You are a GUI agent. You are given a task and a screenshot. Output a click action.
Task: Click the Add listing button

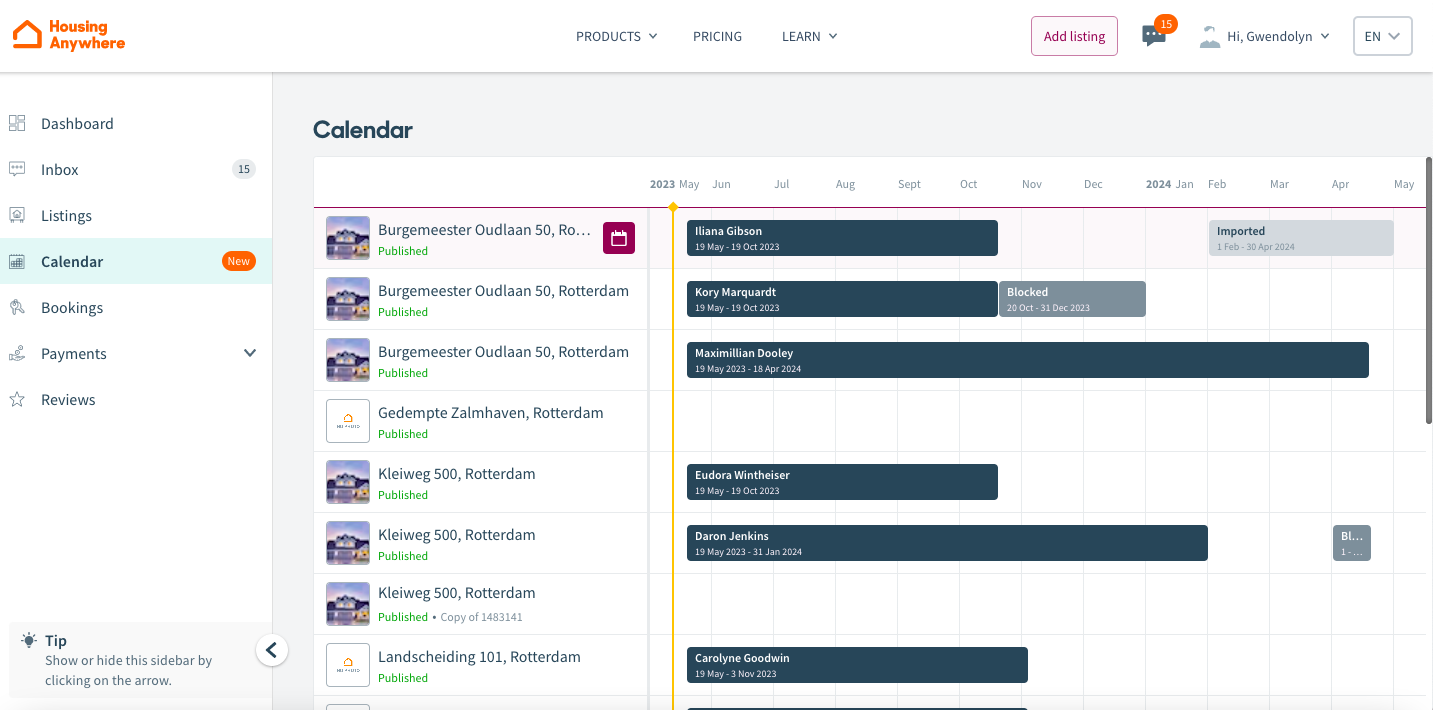[x=1074, y=36]
